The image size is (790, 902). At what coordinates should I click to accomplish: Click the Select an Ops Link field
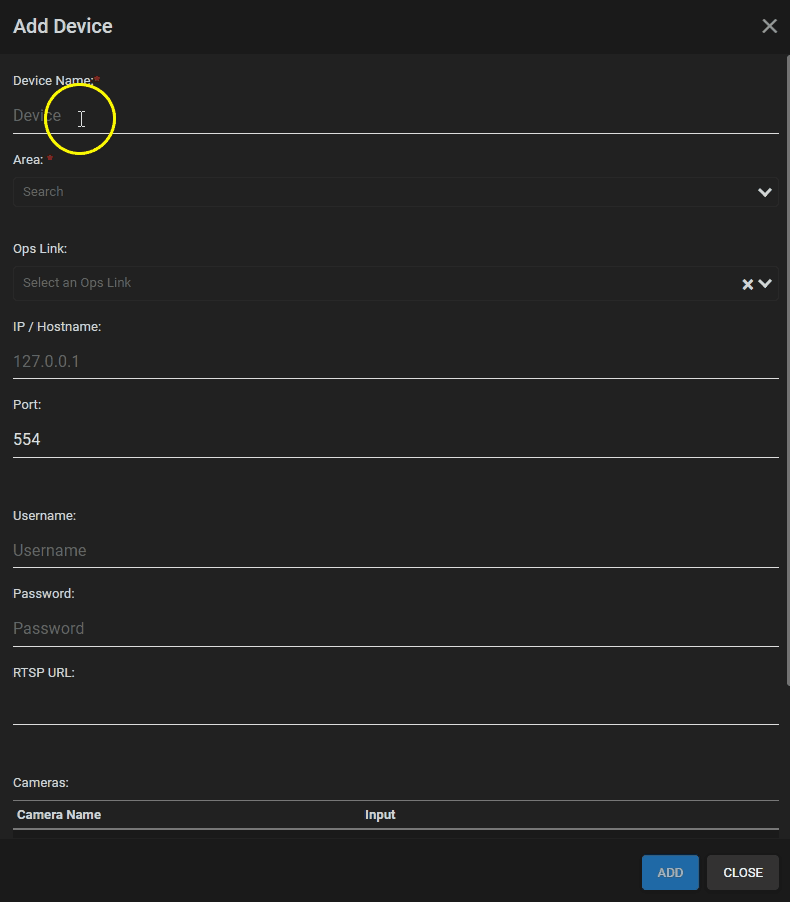[x=395, y=283]
